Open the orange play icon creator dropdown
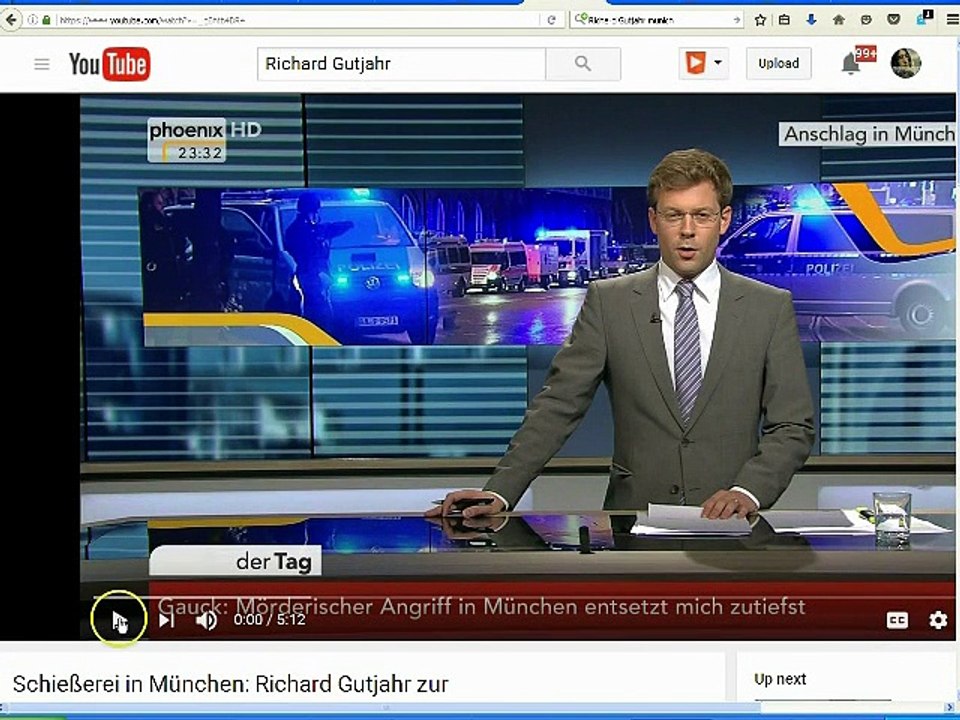The image size is (960, 720). 703,63
